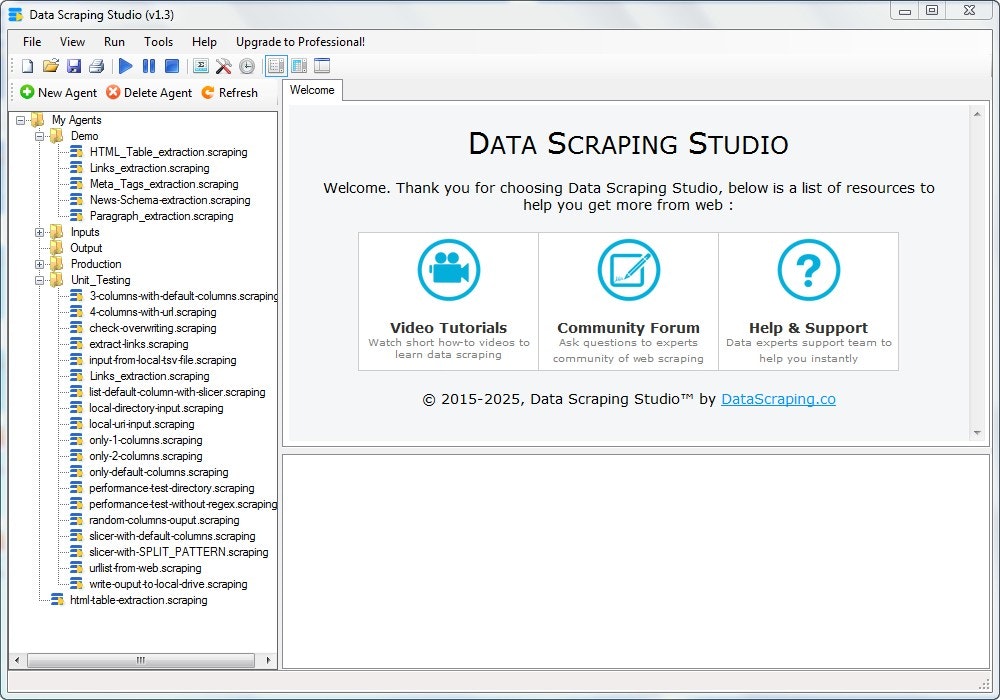Click the agents tree horizontal scrollbar

coord(140,660)
